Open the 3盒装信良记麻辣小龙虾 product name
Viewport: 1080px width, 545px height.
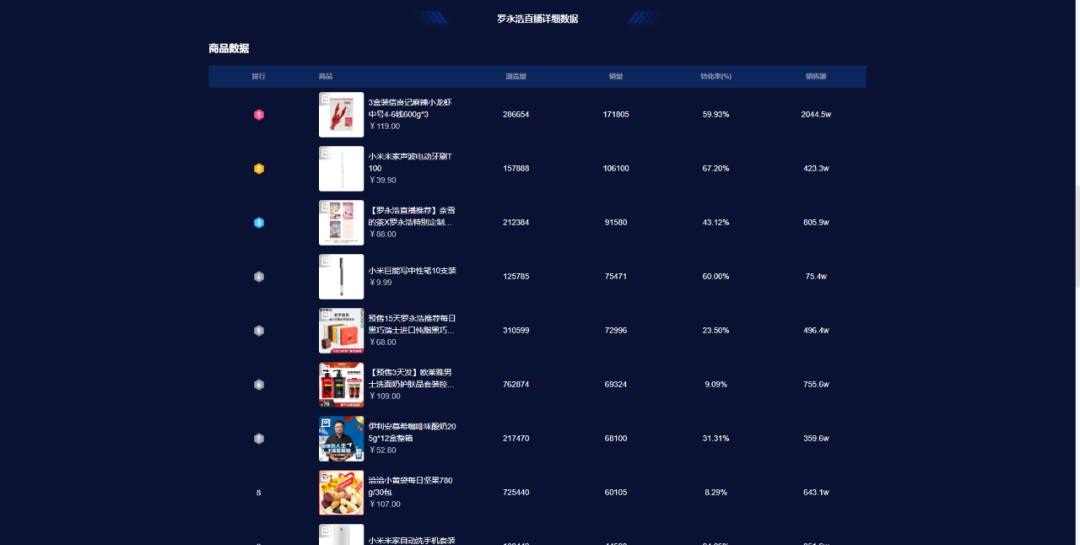410,108
